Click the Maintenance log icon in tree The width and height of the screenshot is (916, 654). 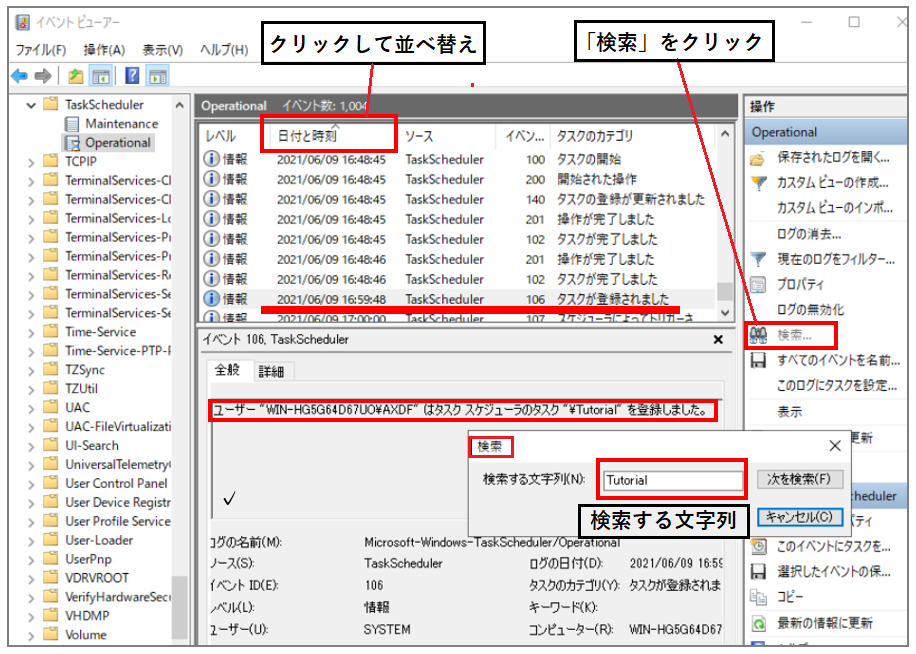click(x=72, y=124)
